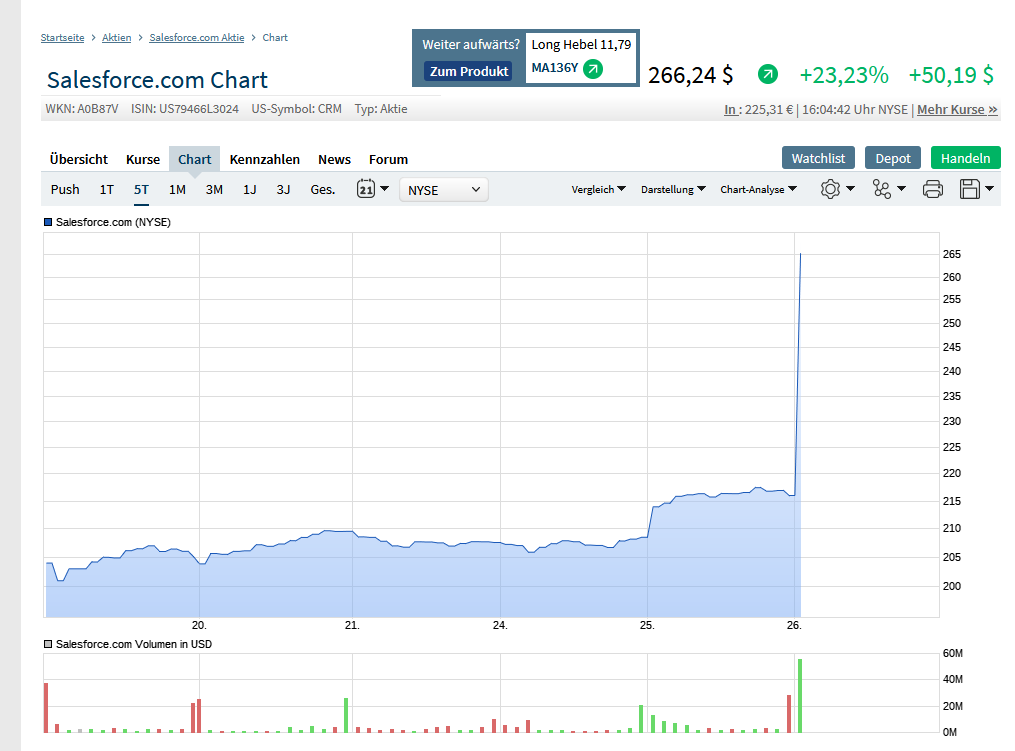The width and height of the screenshot is (1015, 751).
Task: Open the calendar date range picker icon
Action: tap(366, 189)
